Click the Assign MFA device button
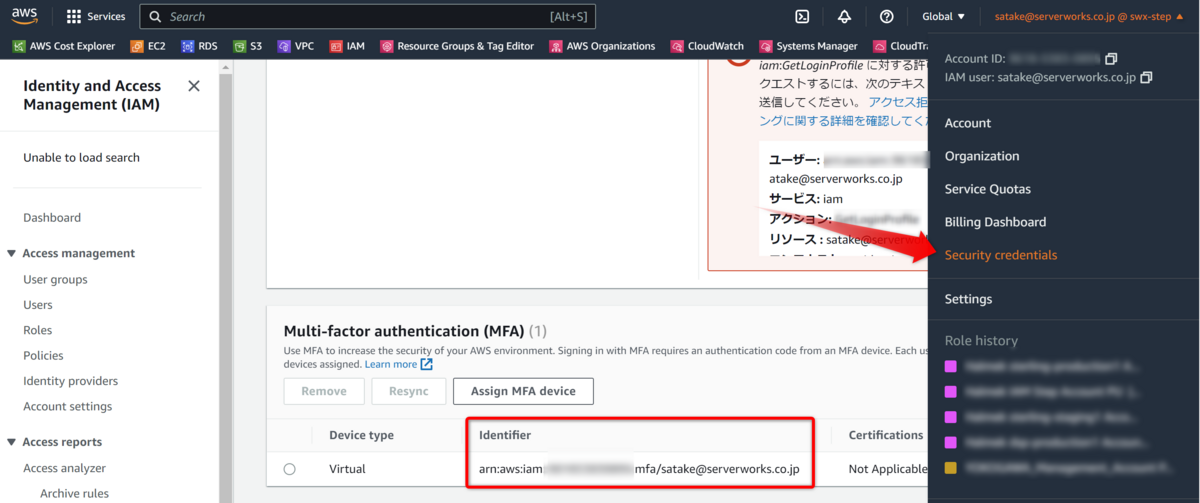The width and height of the screenshot is (1200, 503). [x=523, y=391]
